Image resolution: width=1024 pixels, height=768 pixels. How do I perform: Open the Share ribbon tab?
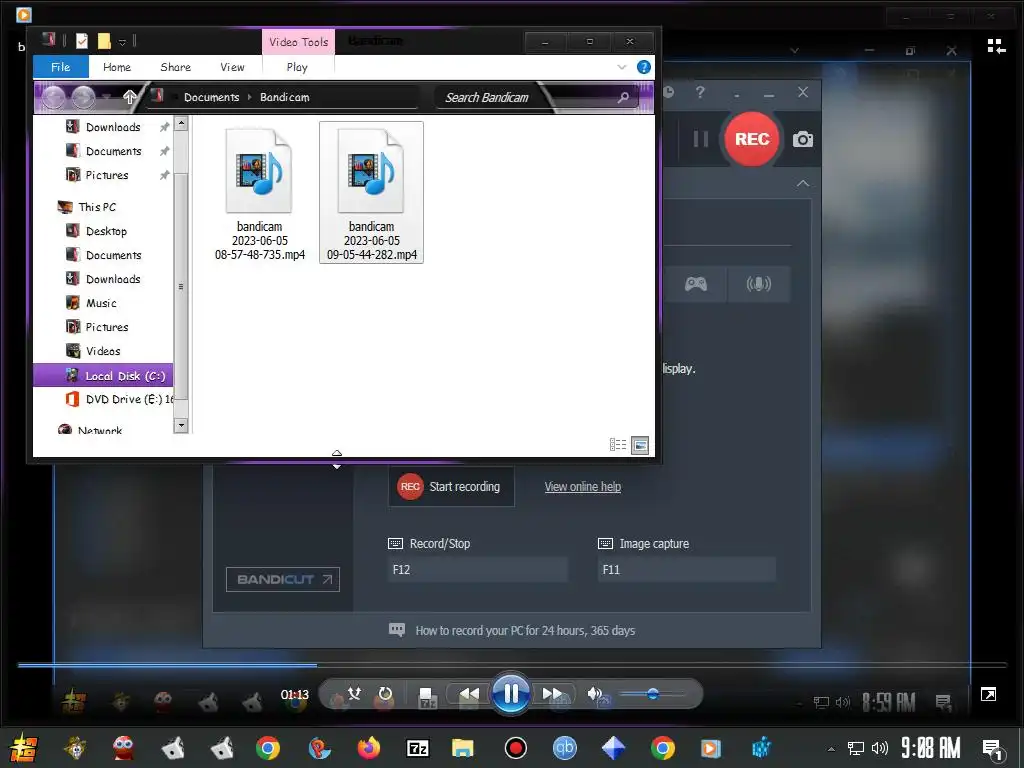176,67
